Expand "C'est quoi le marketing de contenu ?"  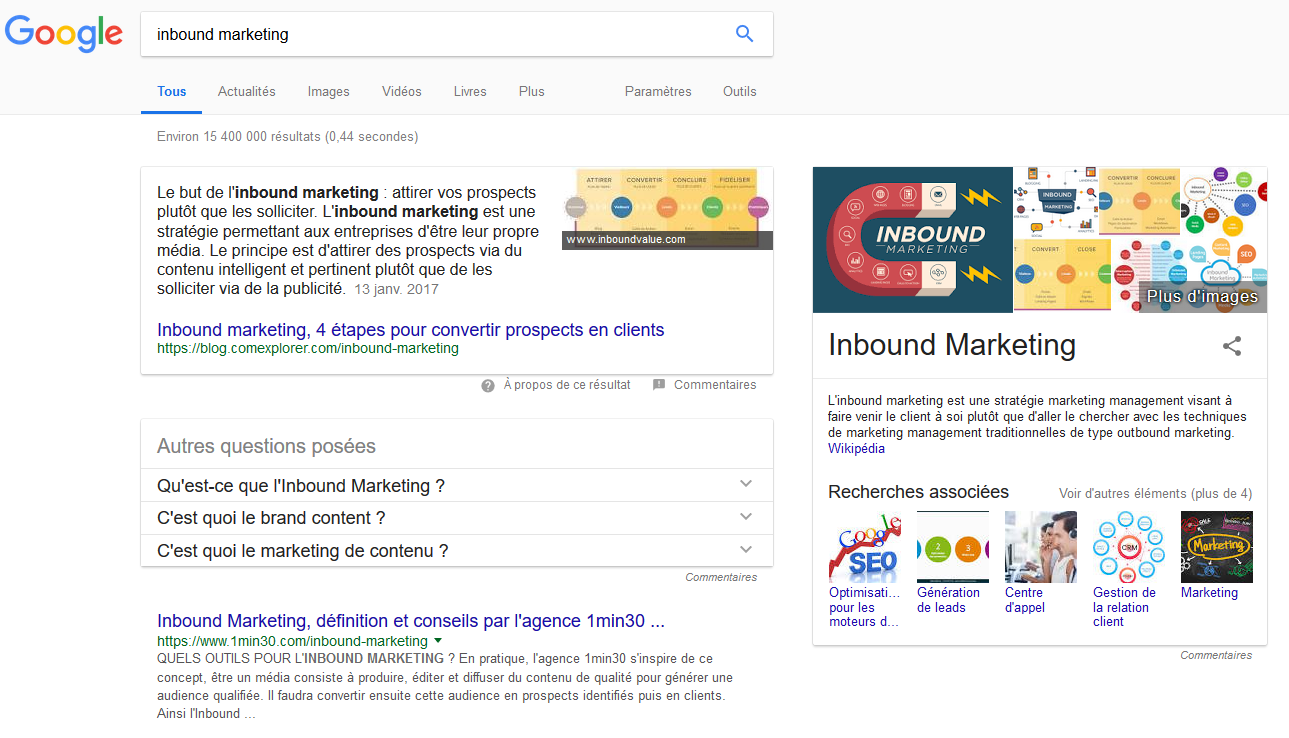click(x=457, y=550)
